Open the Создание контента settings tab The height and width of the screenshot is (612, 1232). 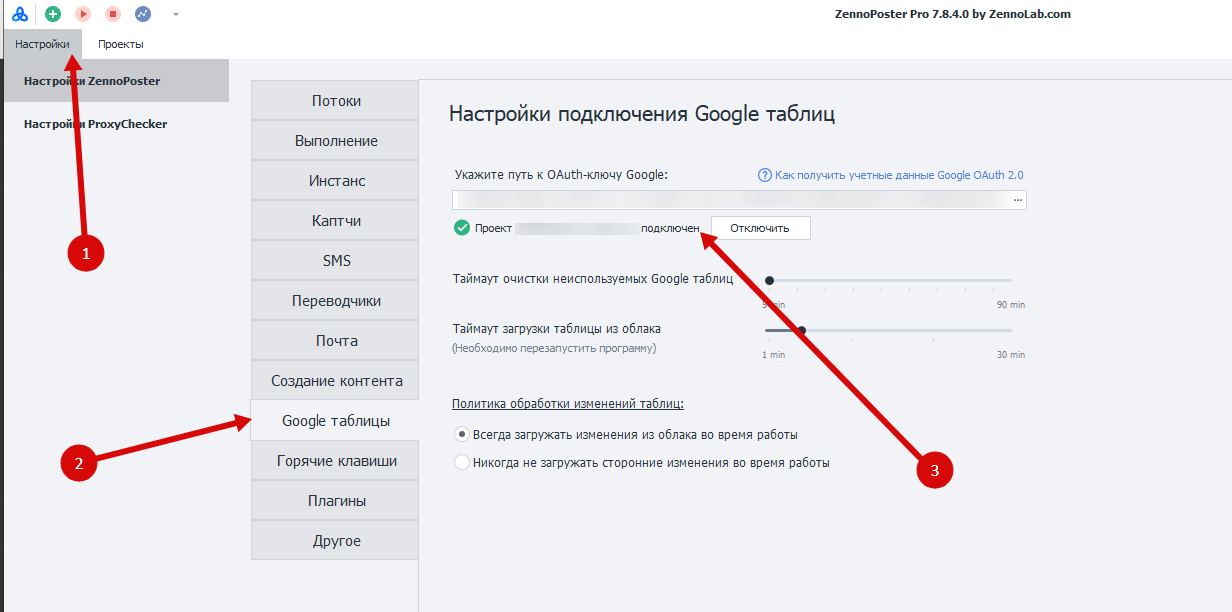coord(335,381)
